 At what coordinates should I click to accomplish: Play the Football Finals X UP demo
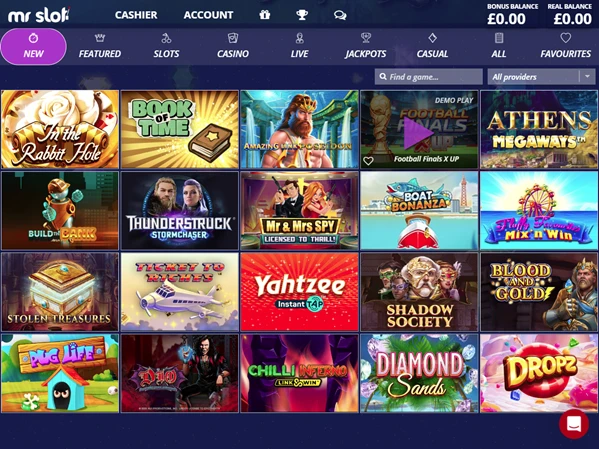pyautogui.click(x=418, y=133)
